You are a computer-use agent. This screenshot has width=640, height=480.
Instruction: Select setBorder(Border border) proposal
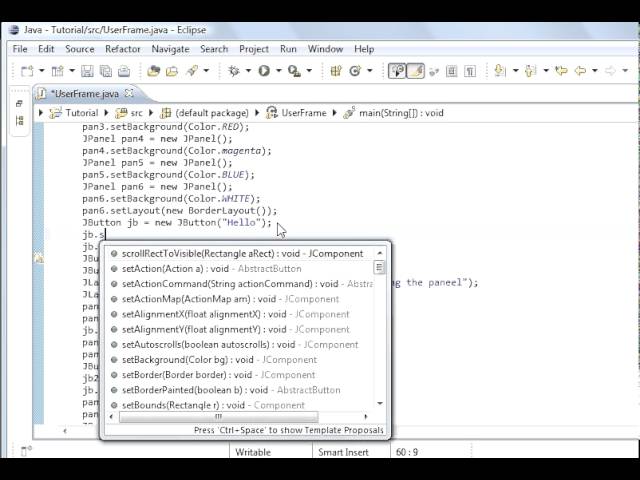coord(241,375)
